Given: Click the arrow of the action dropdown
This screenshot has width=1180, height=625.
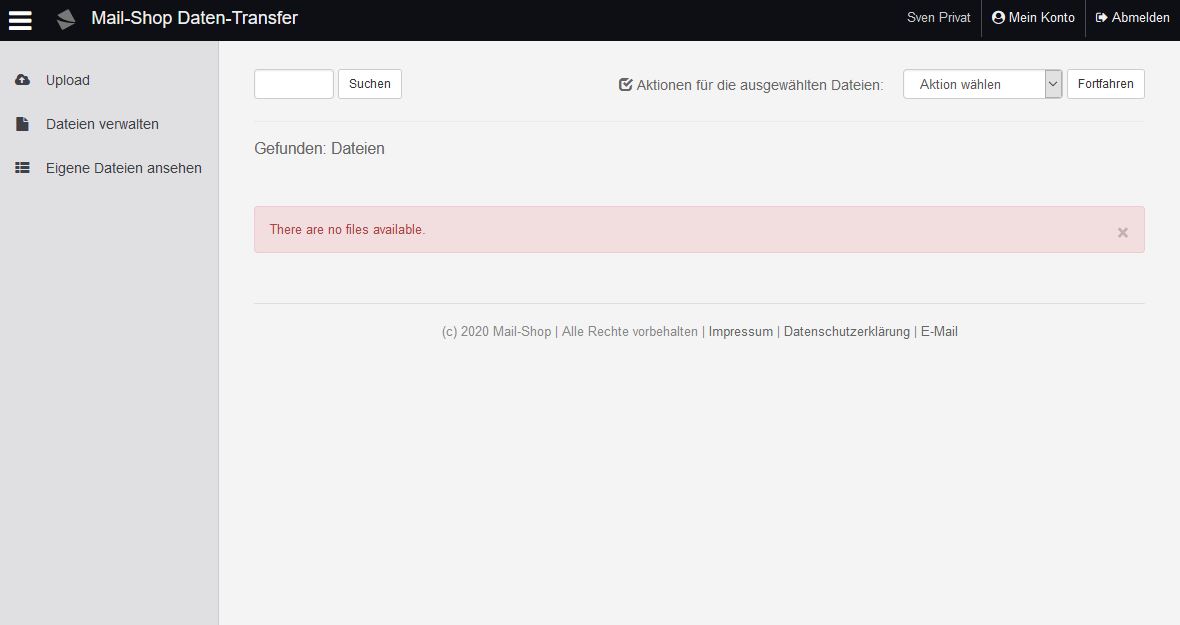Looking at the screenshot, I should 1053,85.
